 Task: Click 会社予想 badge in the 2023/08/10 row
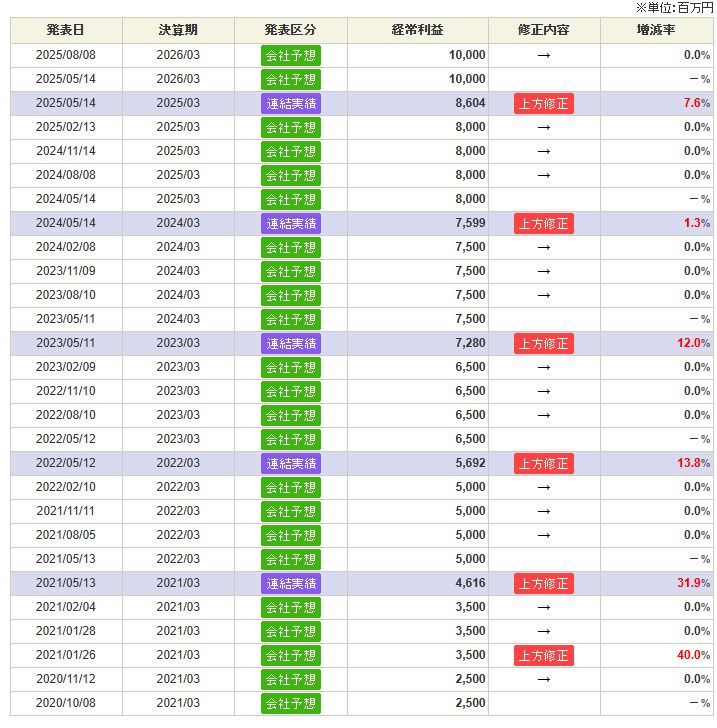click(x=291, y=296)
